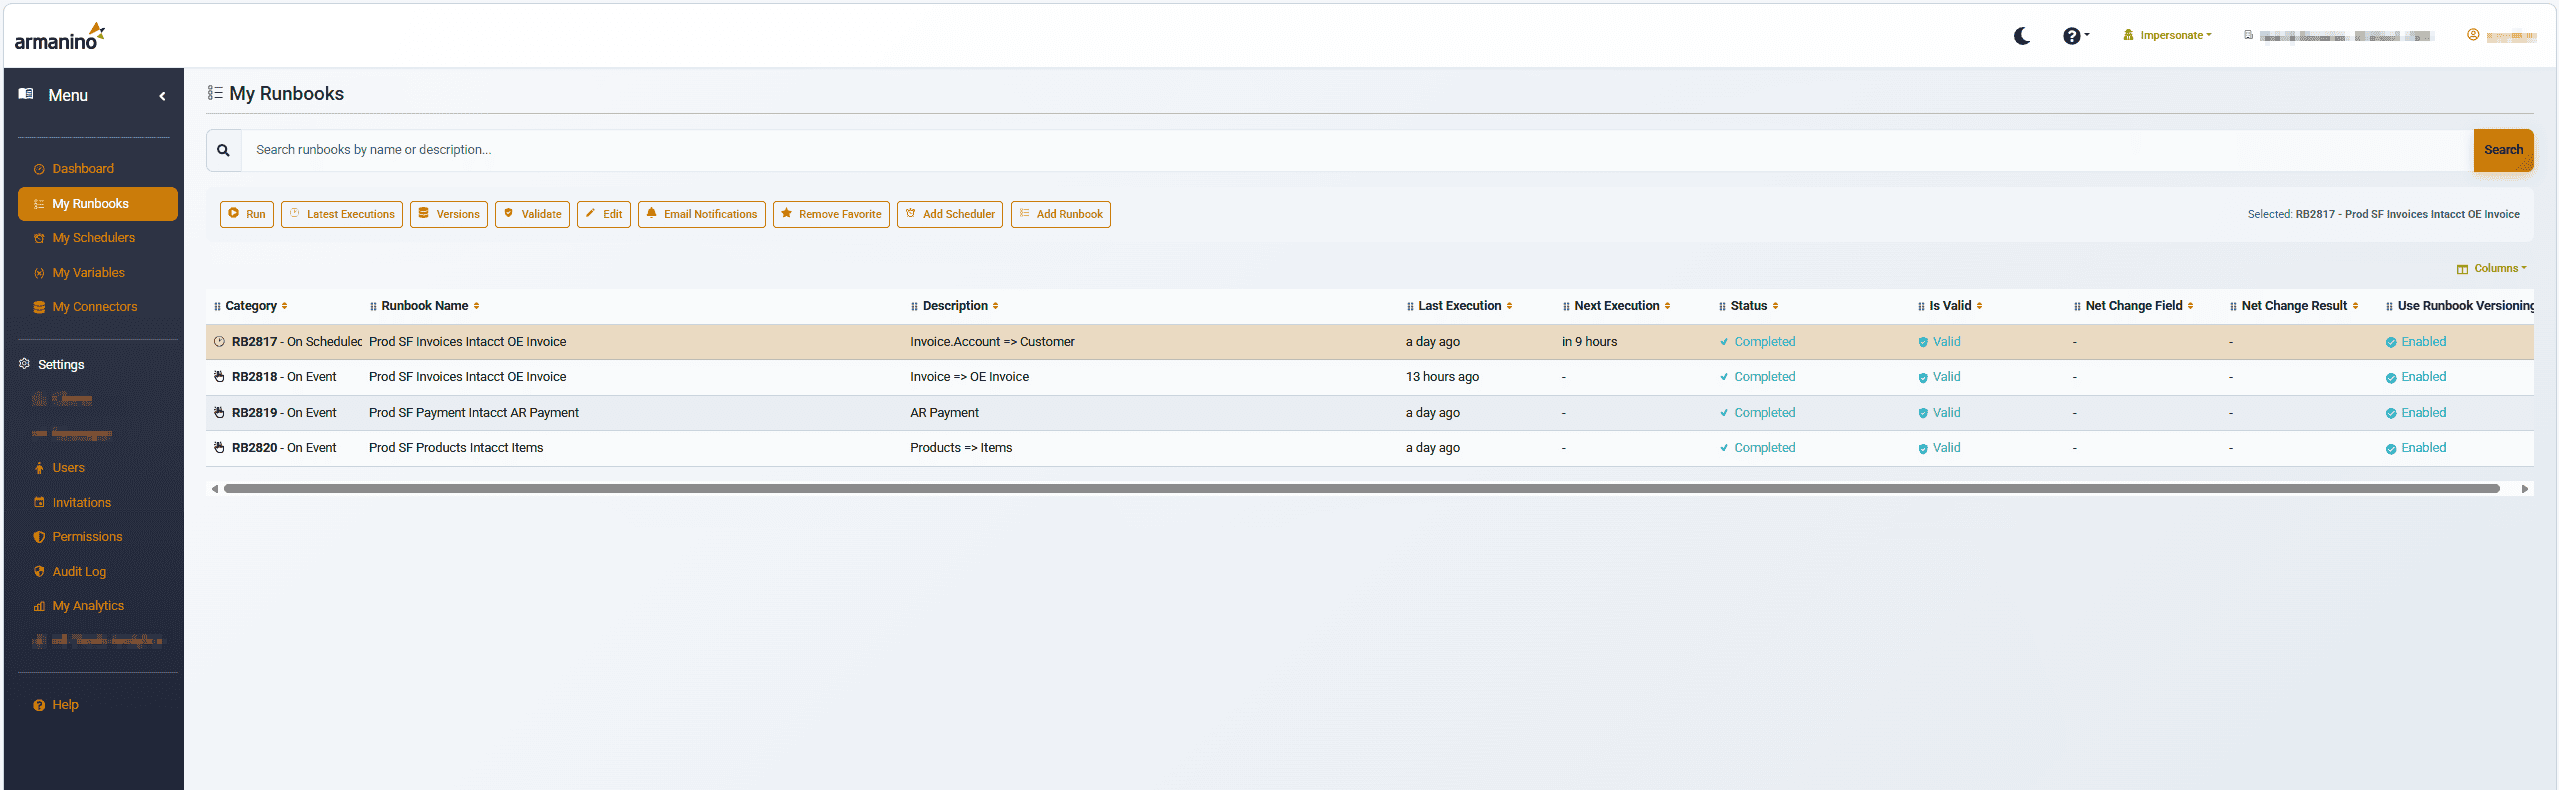Open runbook Versions
This screenshot has width=2559, height=790.
(x=449, y=214)
